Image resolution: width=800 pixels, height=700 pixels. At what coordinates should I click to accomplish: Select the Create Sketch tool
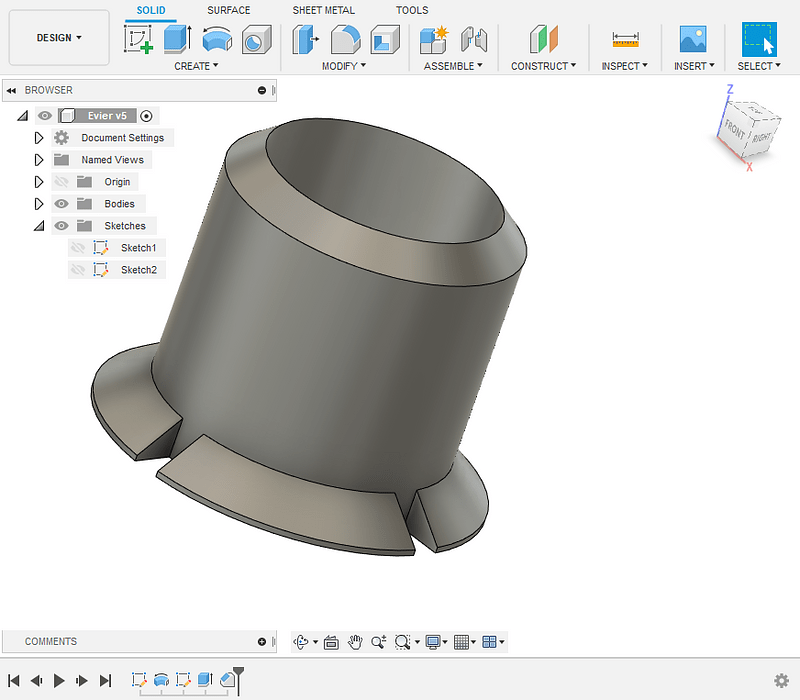click(x=138, y=39)
